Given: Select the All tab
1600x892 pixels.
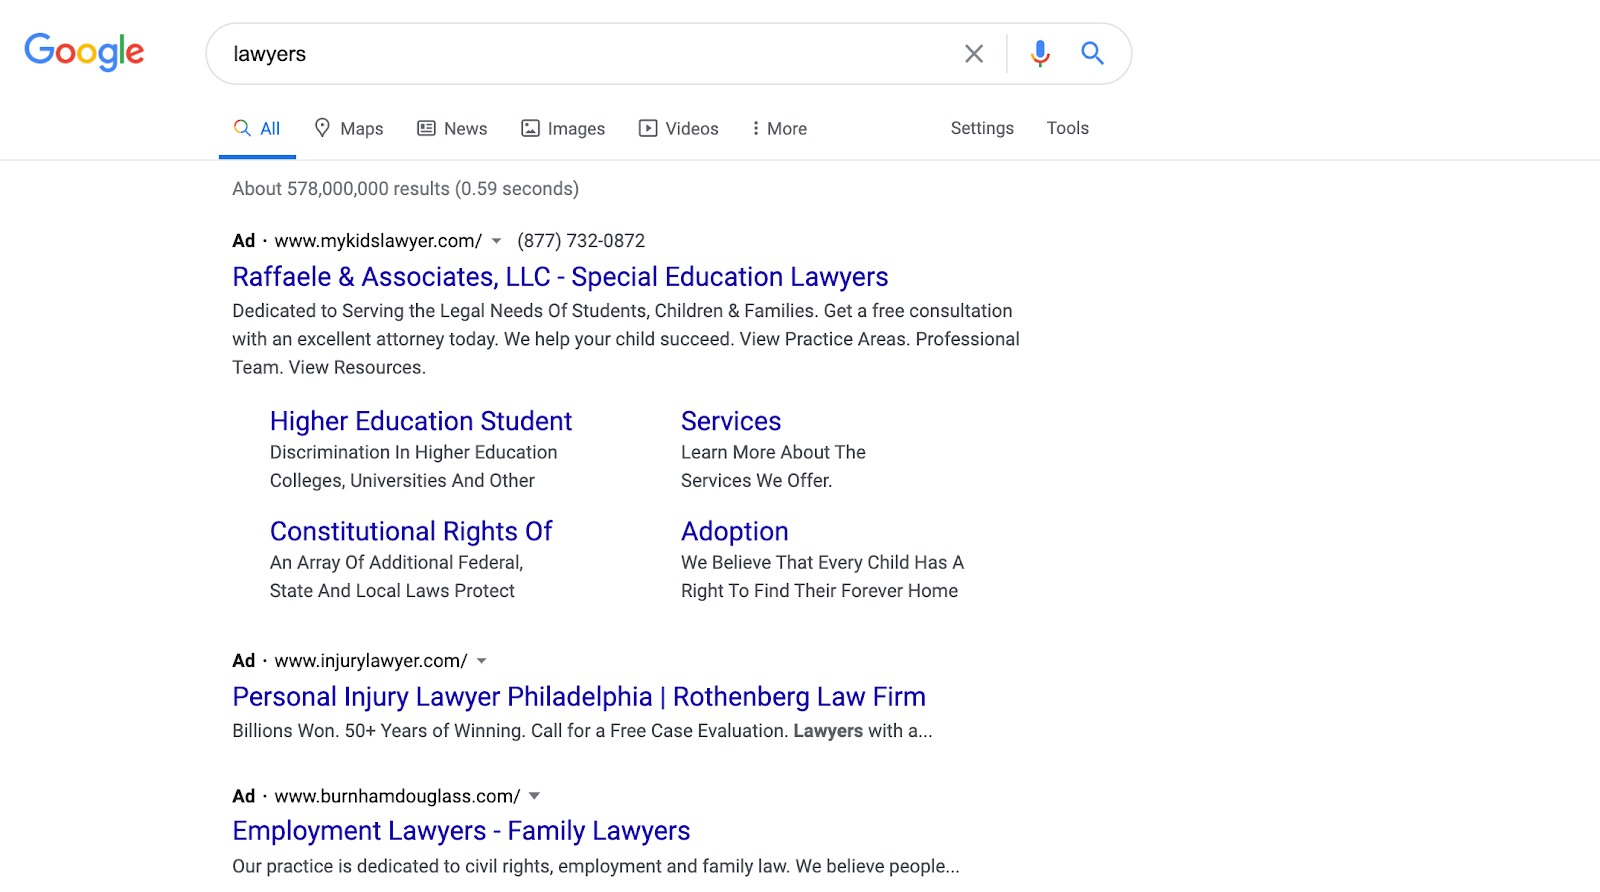Looking at the screenshot, I should coord(257,129).
